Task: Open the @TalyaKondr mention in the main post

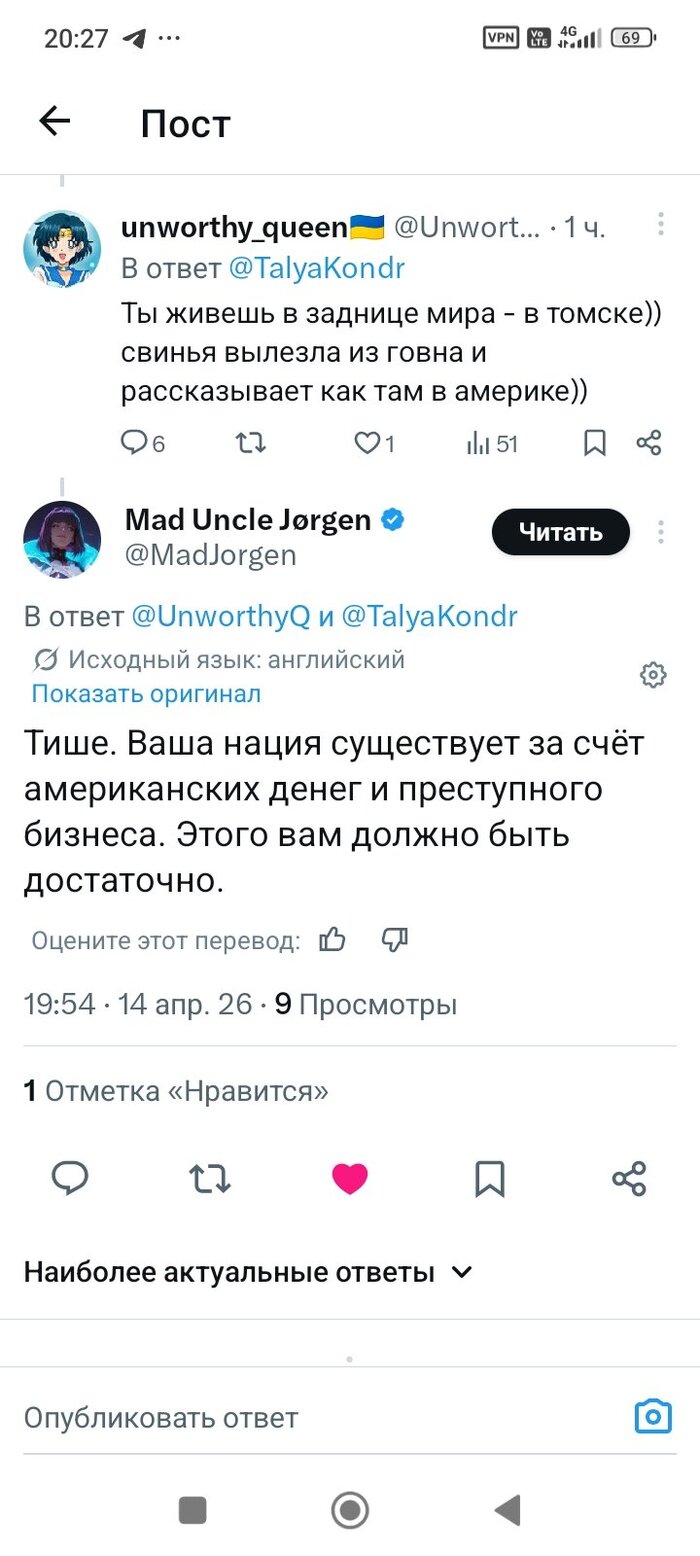Action: [x=430, y=616]
